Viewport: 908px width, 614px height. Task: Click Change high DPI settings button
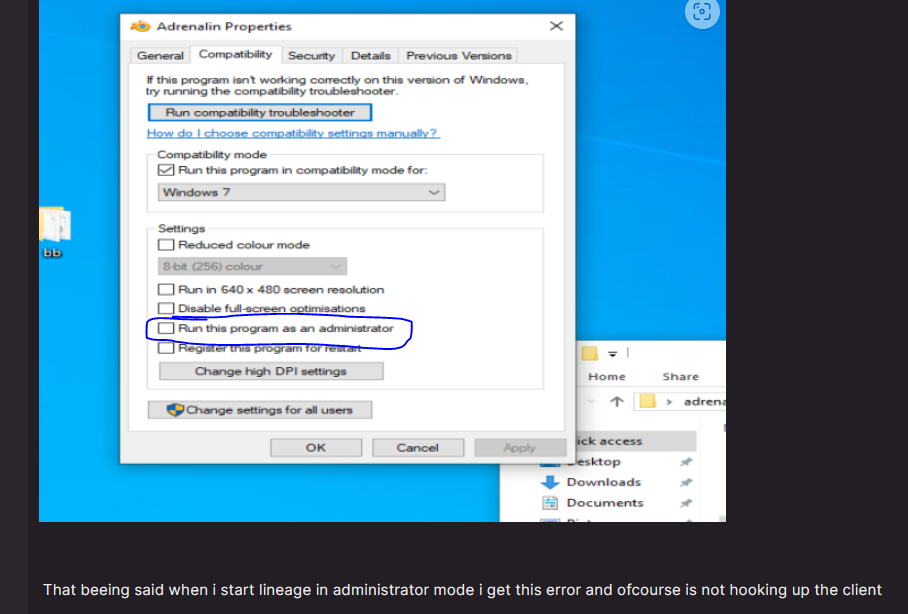(271, 371)
